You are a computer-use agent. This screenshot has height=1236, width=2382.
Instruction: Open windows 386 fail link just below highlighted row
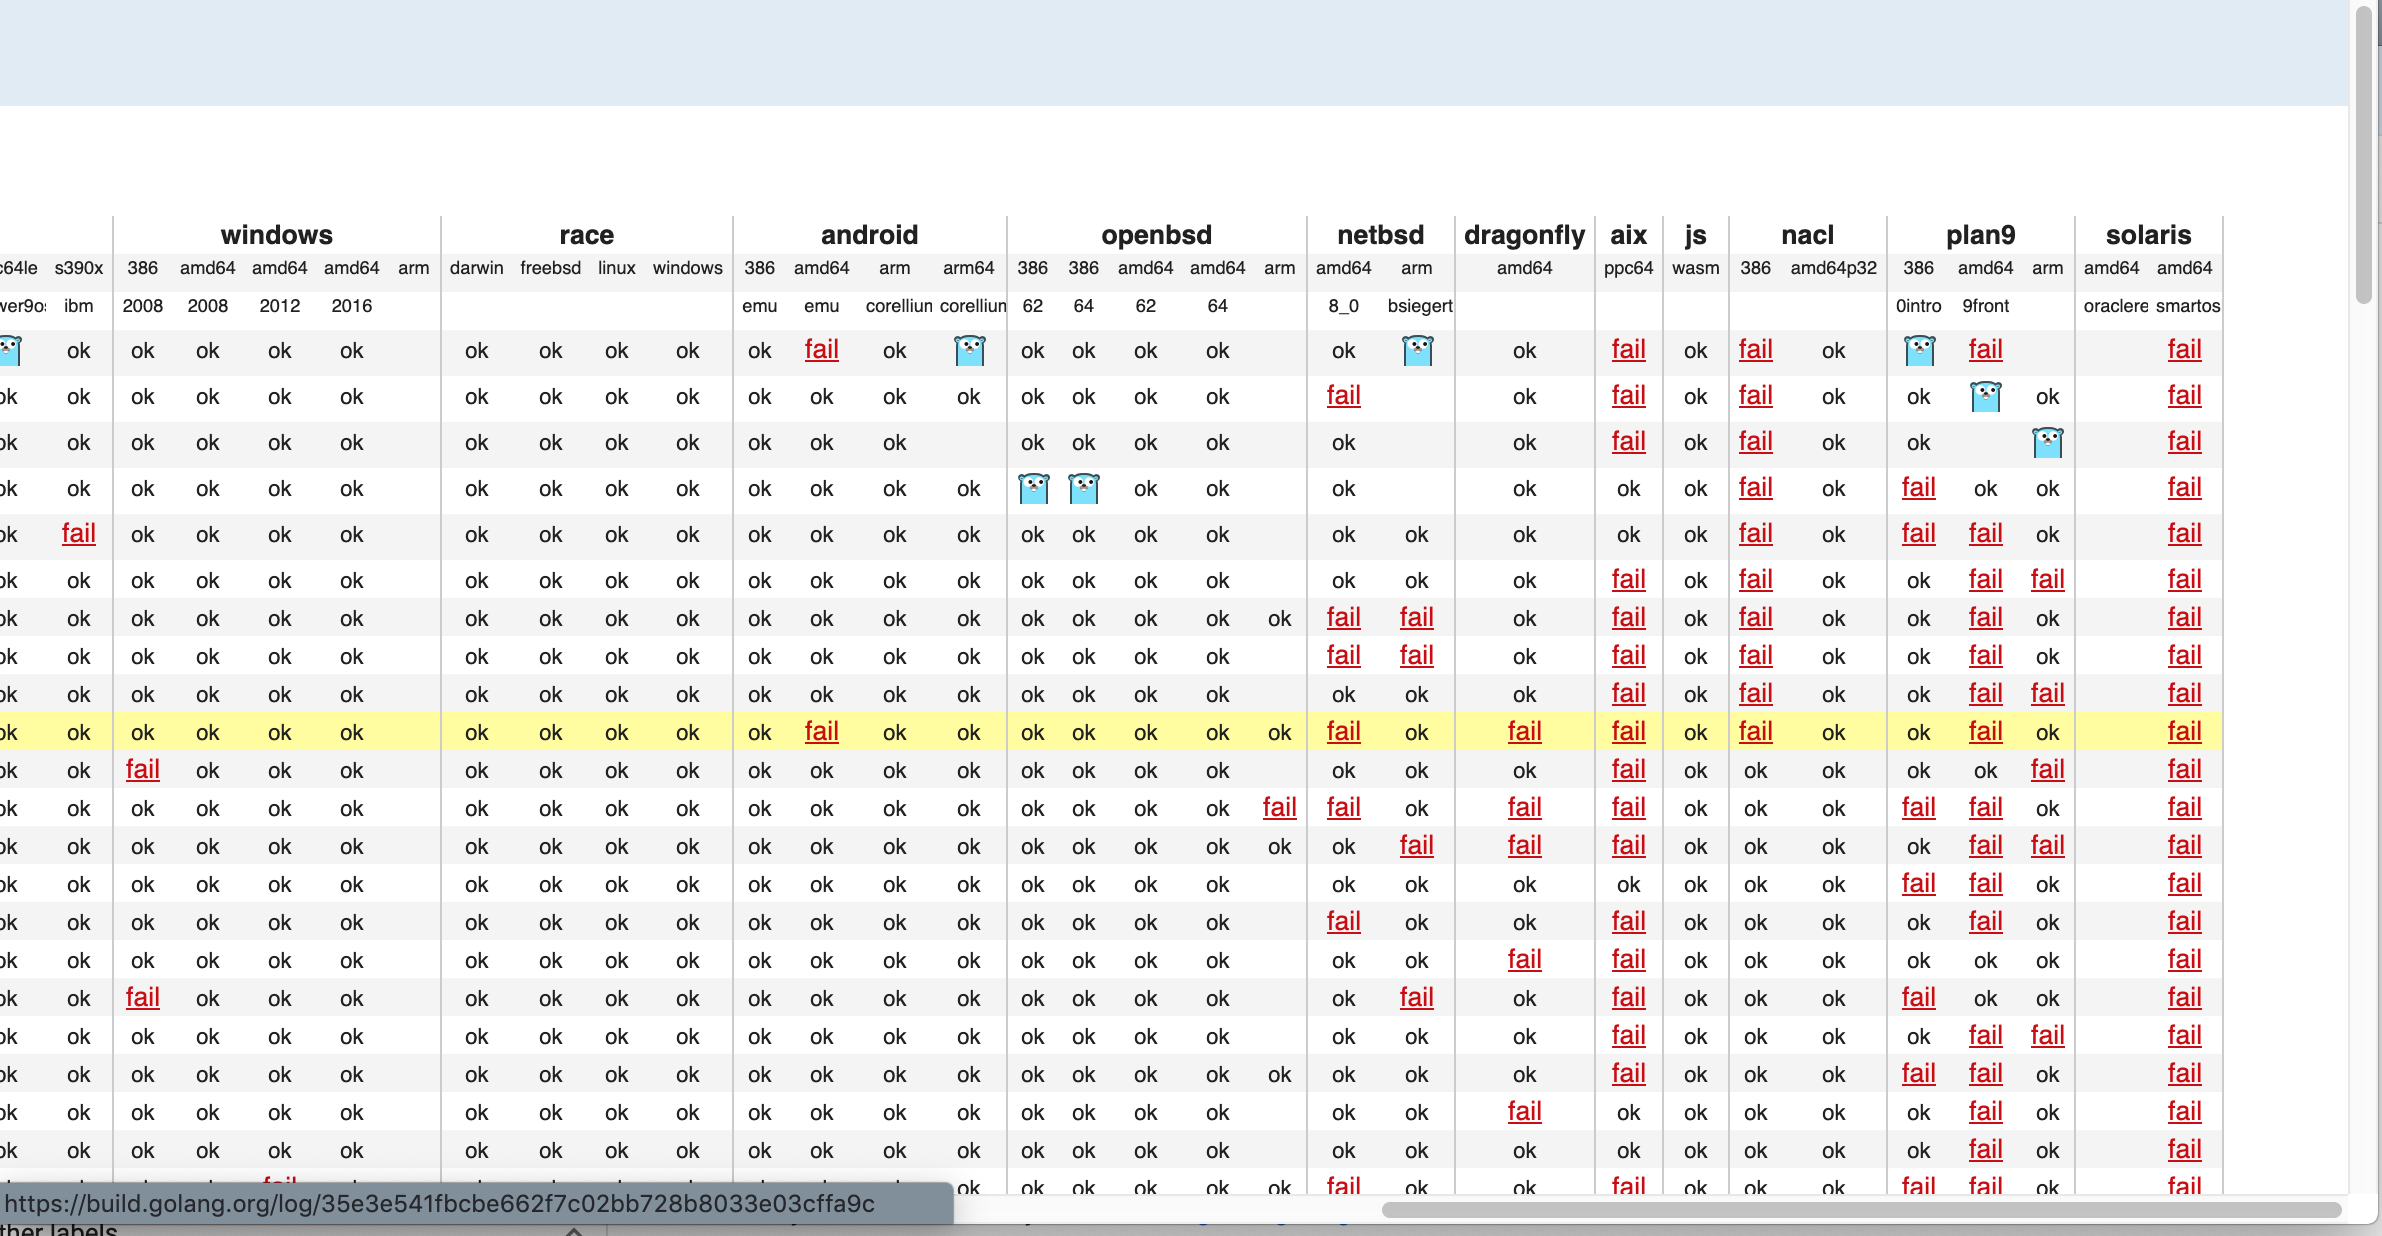click(x=143, y=770)
